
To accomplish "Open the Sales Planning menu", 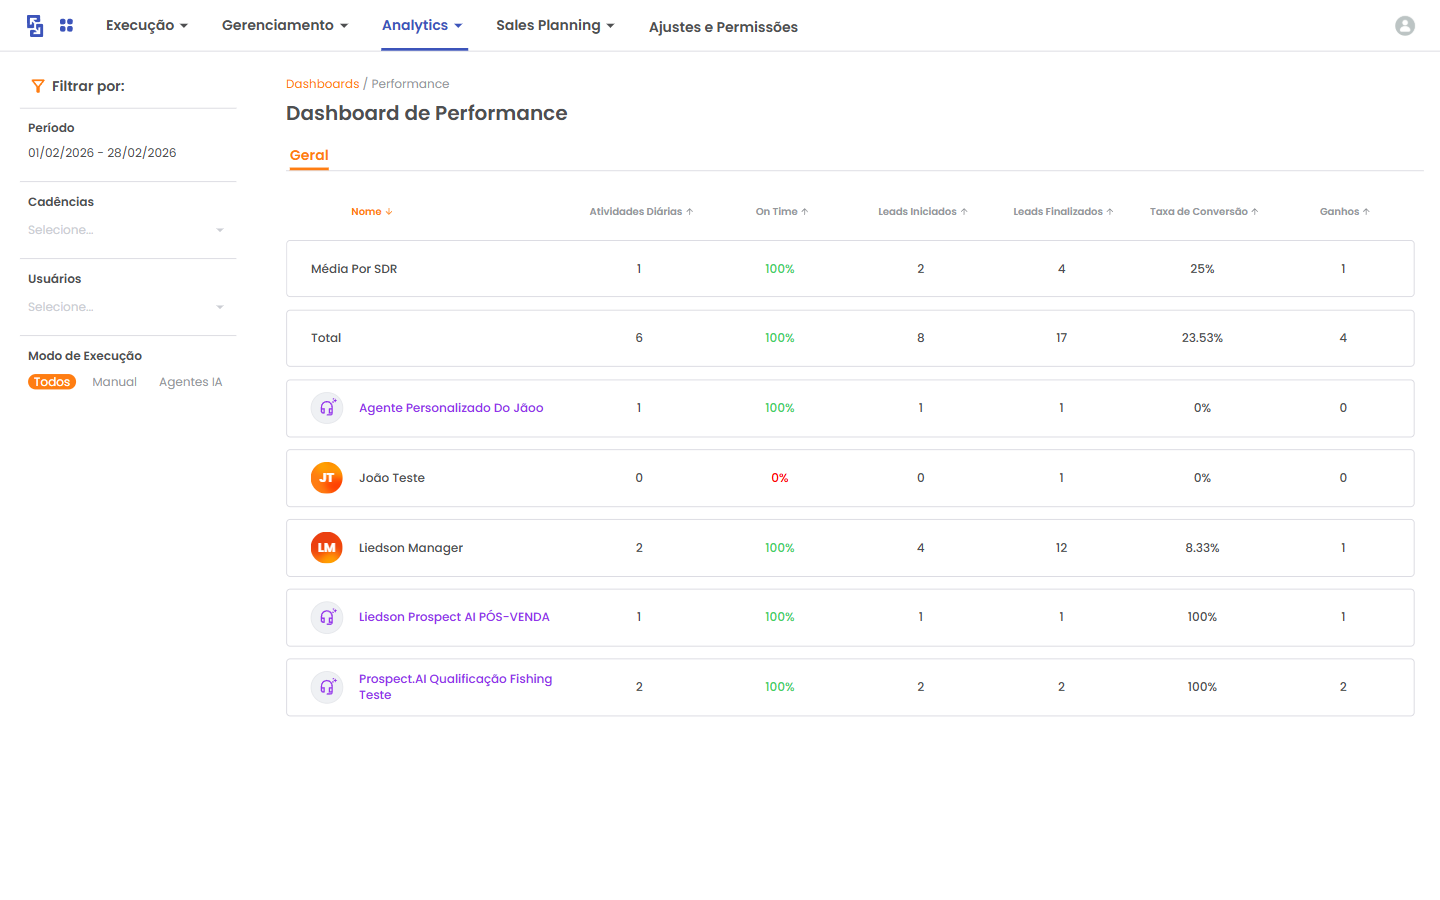I will click(555, 25).
